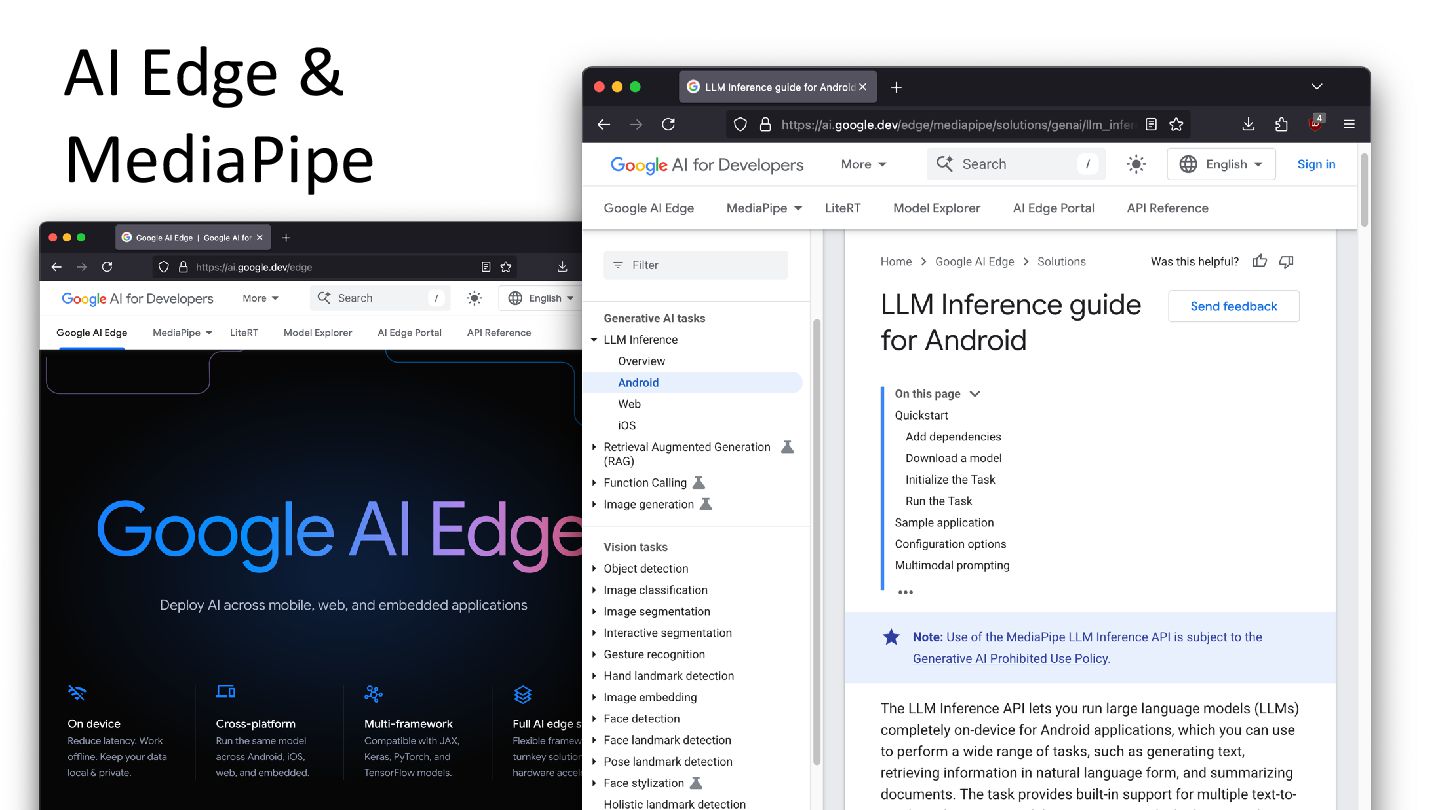Toggle the light/dark theme sun icon in the front window

point(1136,164)
